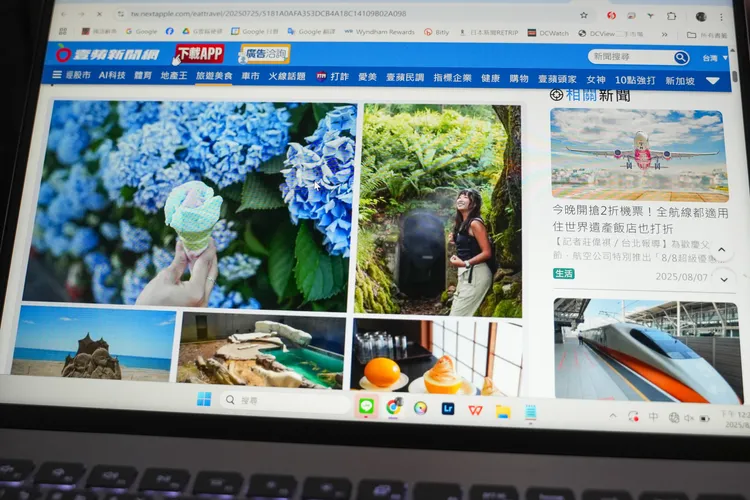Go to the 火線話題 menu item
750x500 pixels.
point(287,76)
